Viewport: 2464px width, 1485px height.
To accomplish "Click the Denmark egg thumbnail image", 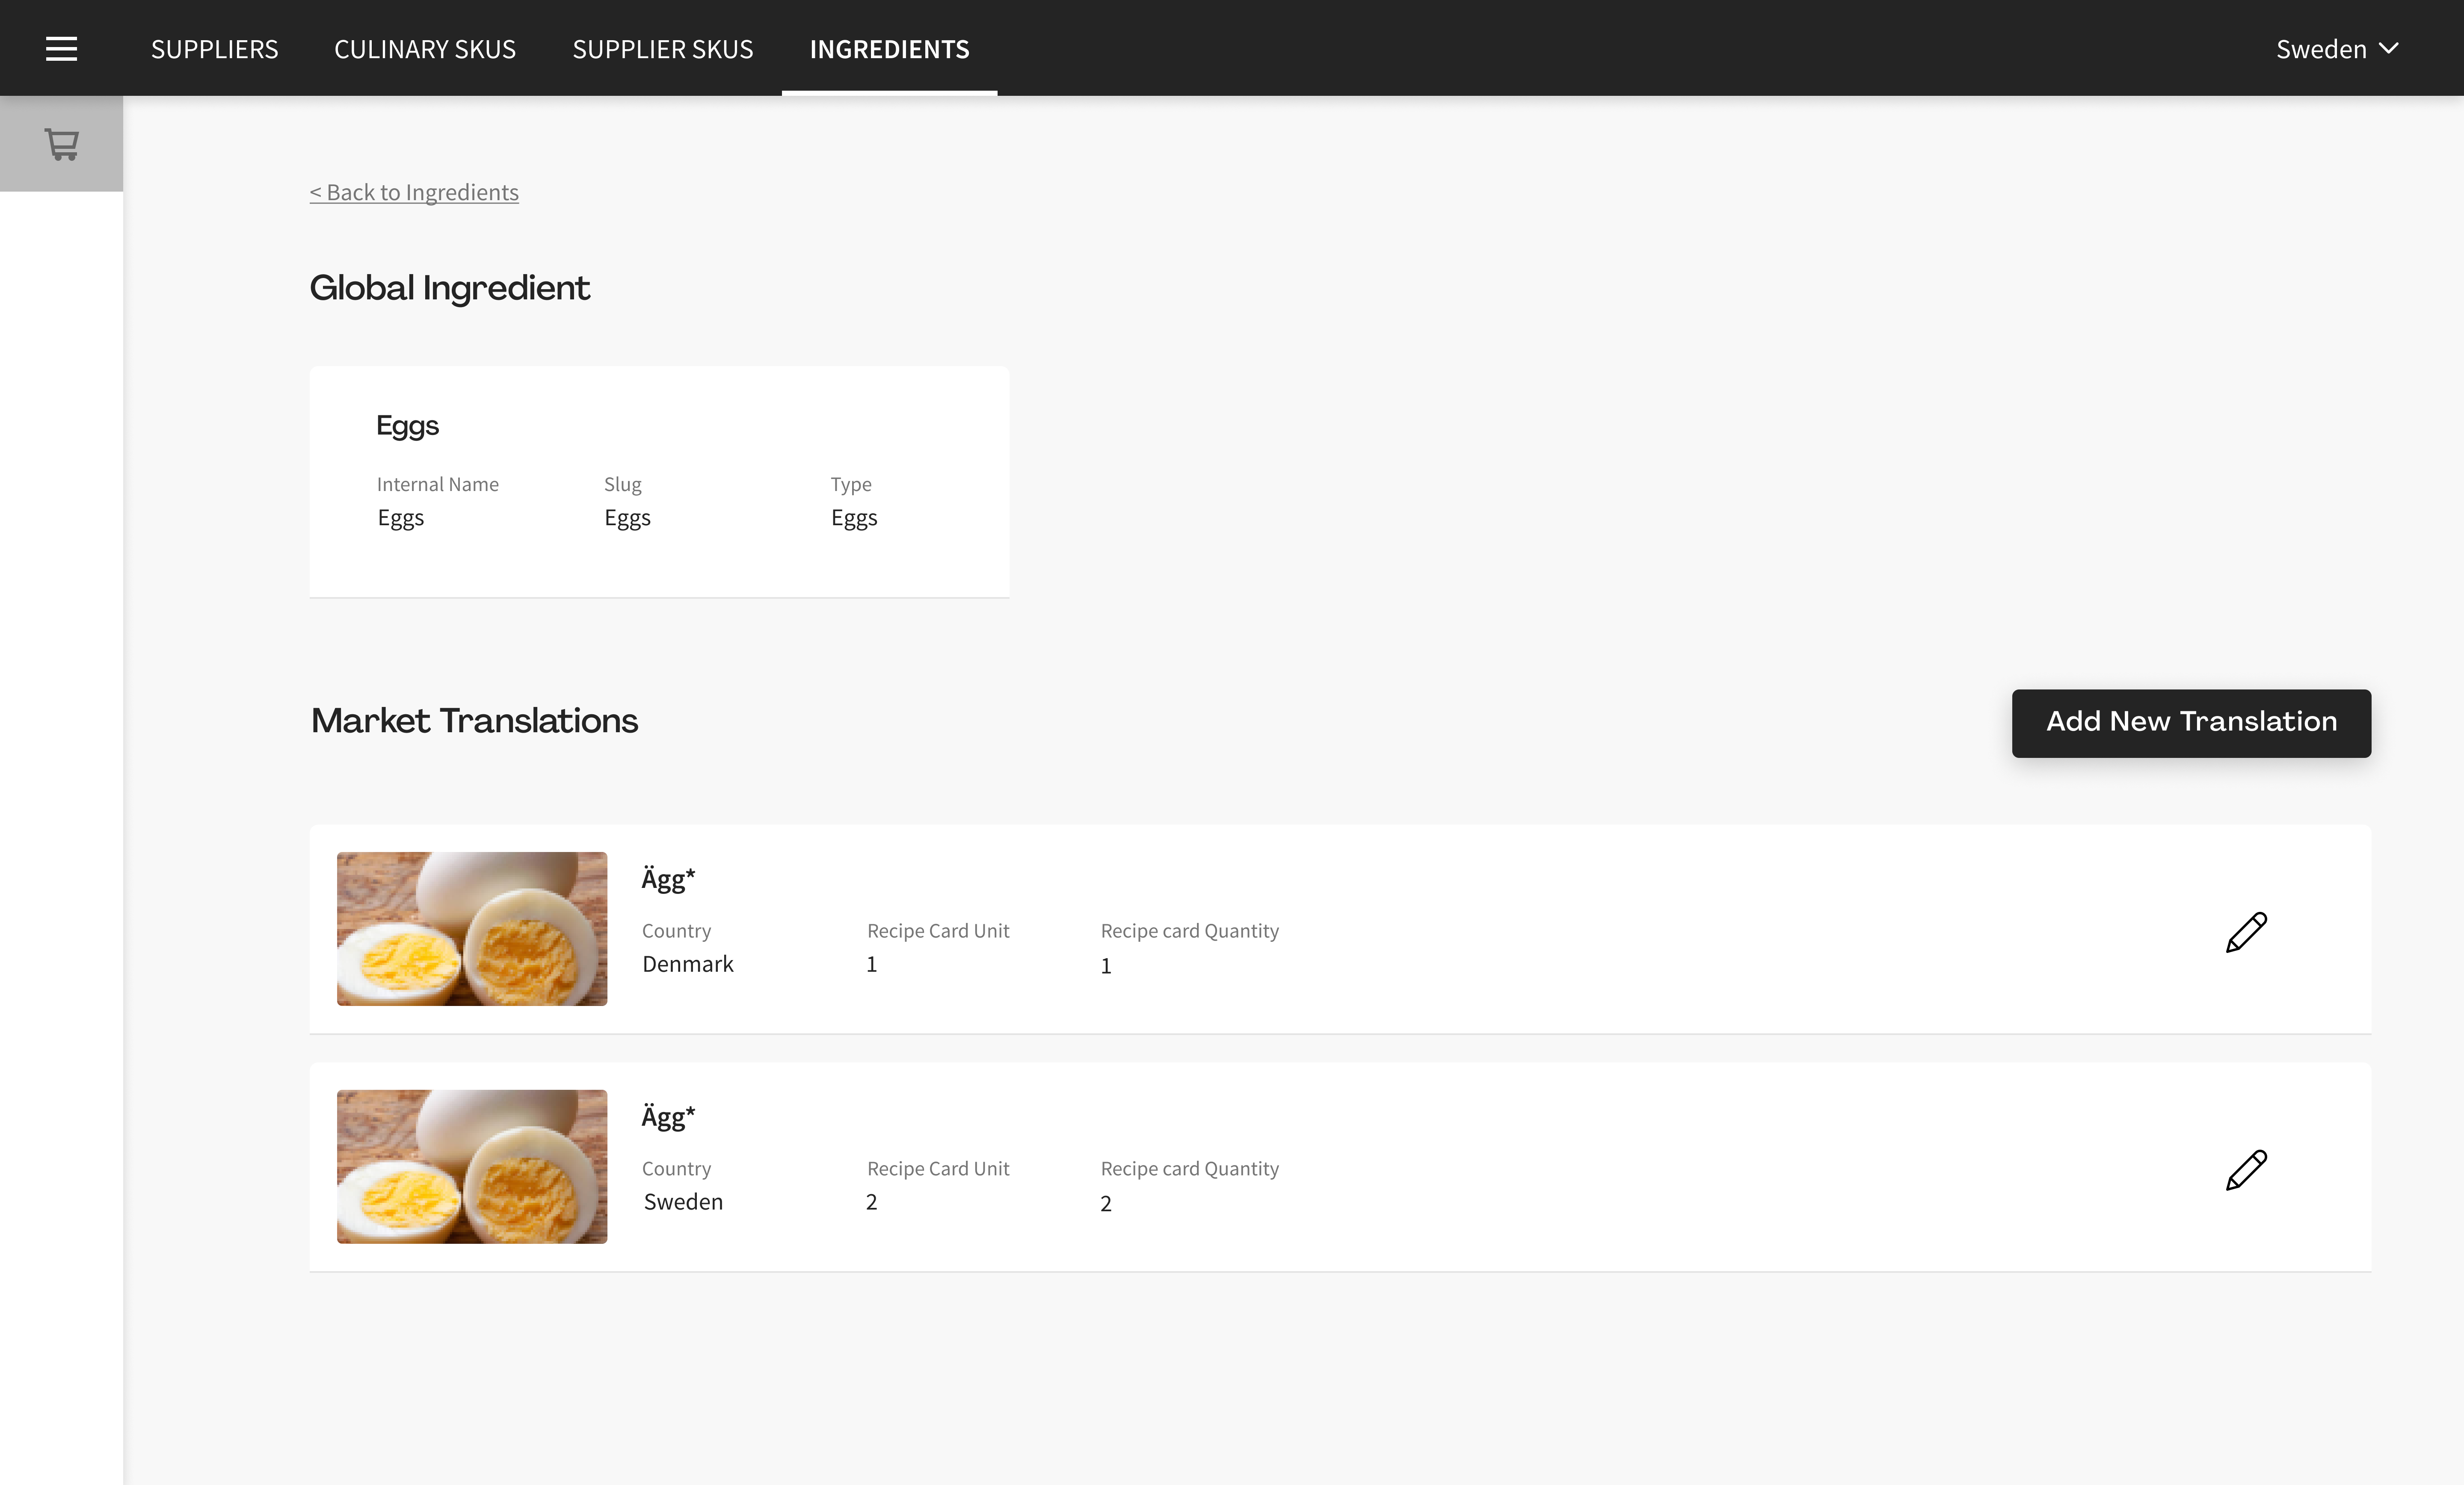I will pyautogui.click(x=471, y=929).
